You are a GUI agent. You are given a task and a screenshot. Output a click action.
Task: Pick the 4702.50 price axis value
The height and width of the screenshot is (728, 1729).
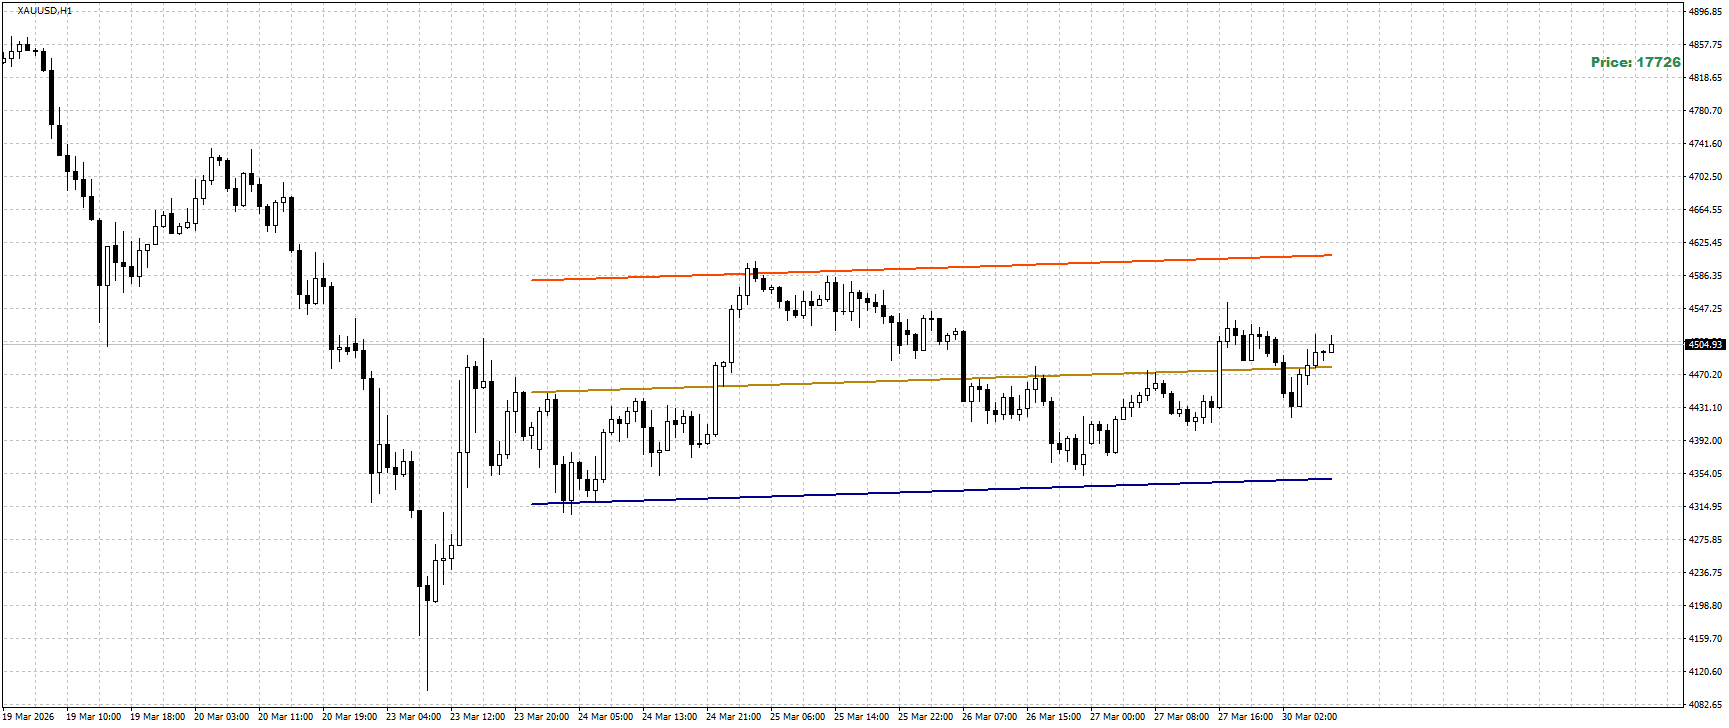1705,177
